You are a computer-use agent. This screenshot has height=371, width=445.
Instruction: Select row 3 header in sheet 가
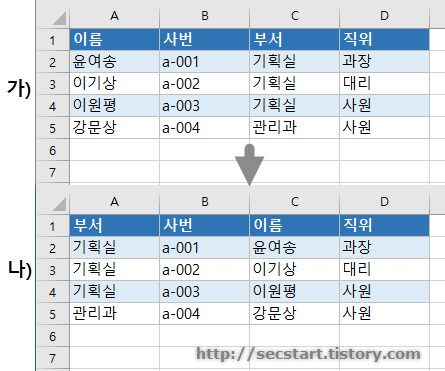(x=52, y=84)
